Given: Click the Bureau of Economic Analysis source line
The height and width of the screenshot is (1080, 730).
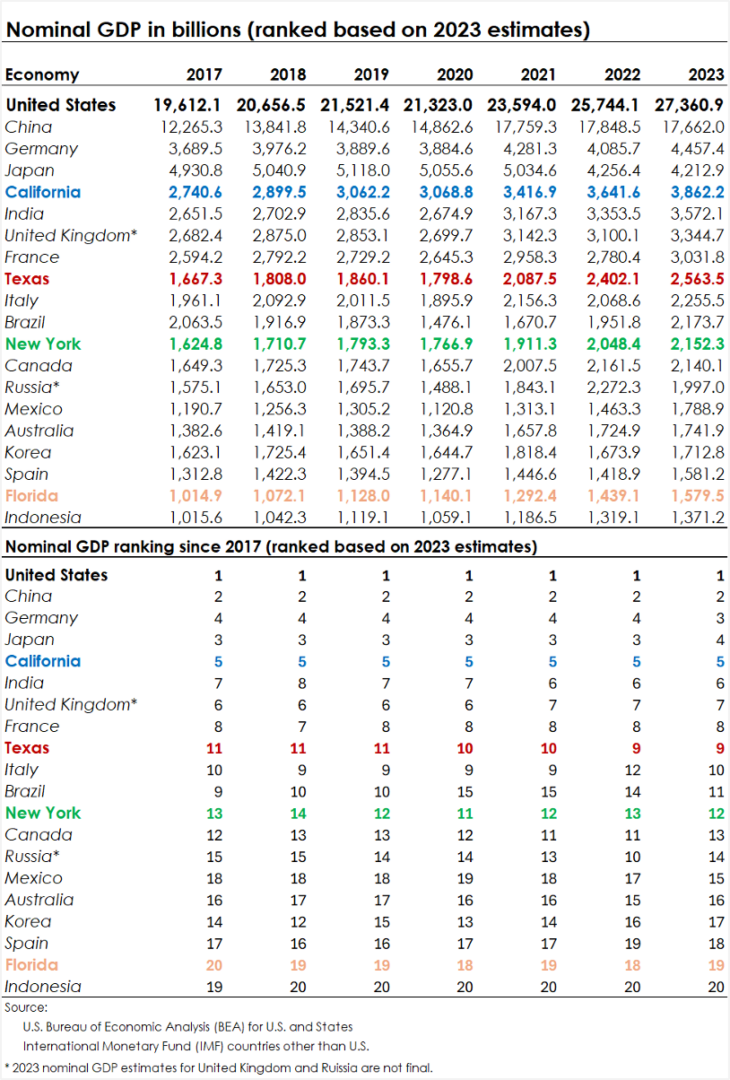Looking at the screenshot, I should click(187, 1026).
